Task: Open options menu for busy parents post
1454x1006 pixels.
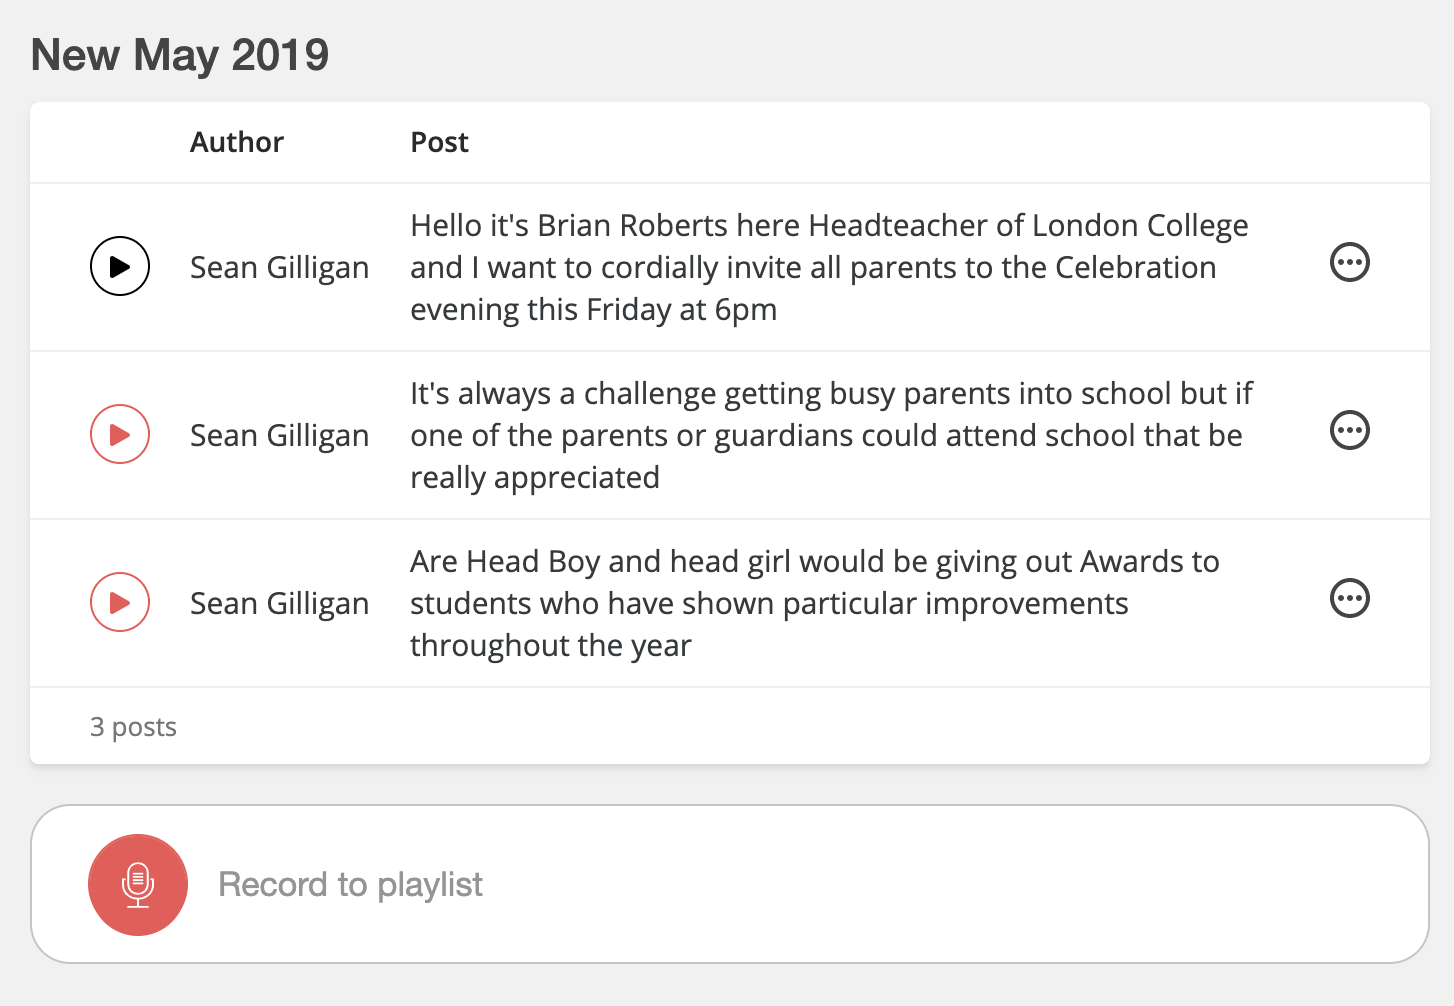Action: click(1349, 431)
